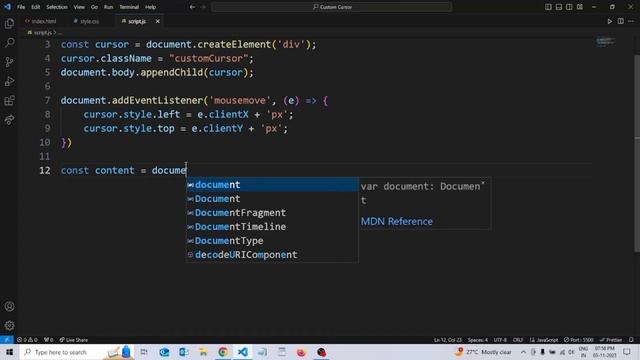640x360 pixels.
Task: Open the Live Share activity bar icon
Action: pos(9,120)
